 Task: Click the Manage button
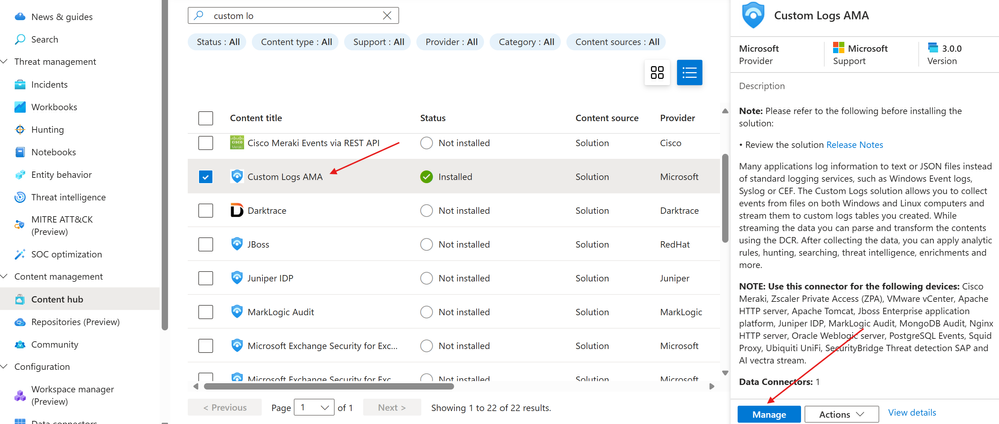[x=769, y=414]
